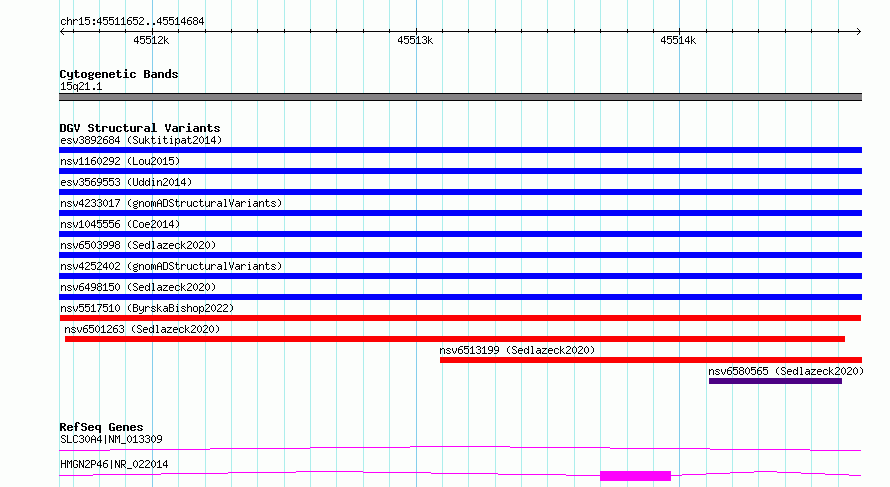Viewport: 890px width, 487px height.
Task: Open variant esv3569553 (Uddin2014) label
Action: pos(126,182)
